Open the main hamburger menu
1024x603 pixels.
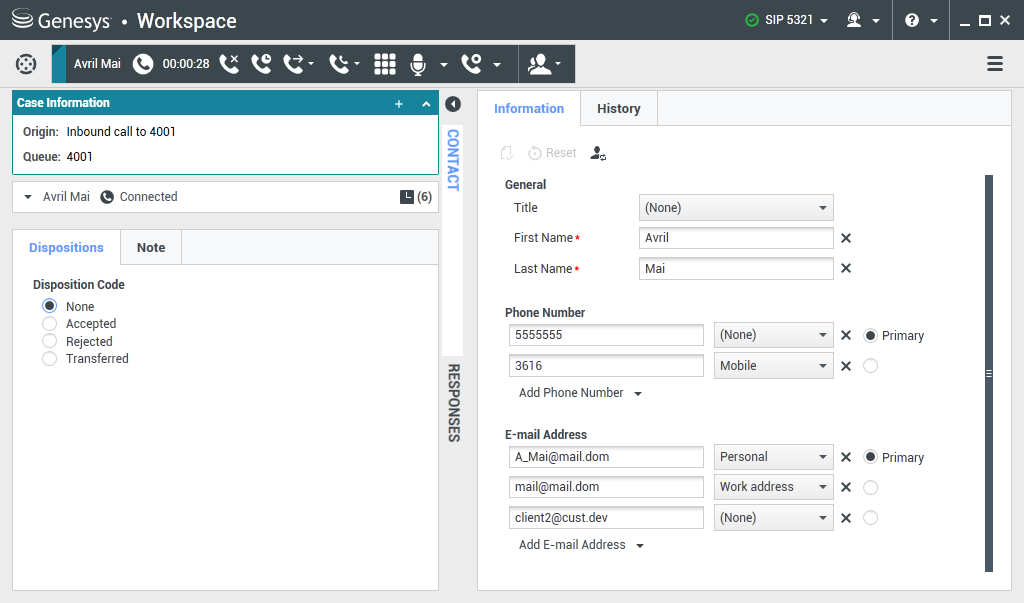(995, 63)
